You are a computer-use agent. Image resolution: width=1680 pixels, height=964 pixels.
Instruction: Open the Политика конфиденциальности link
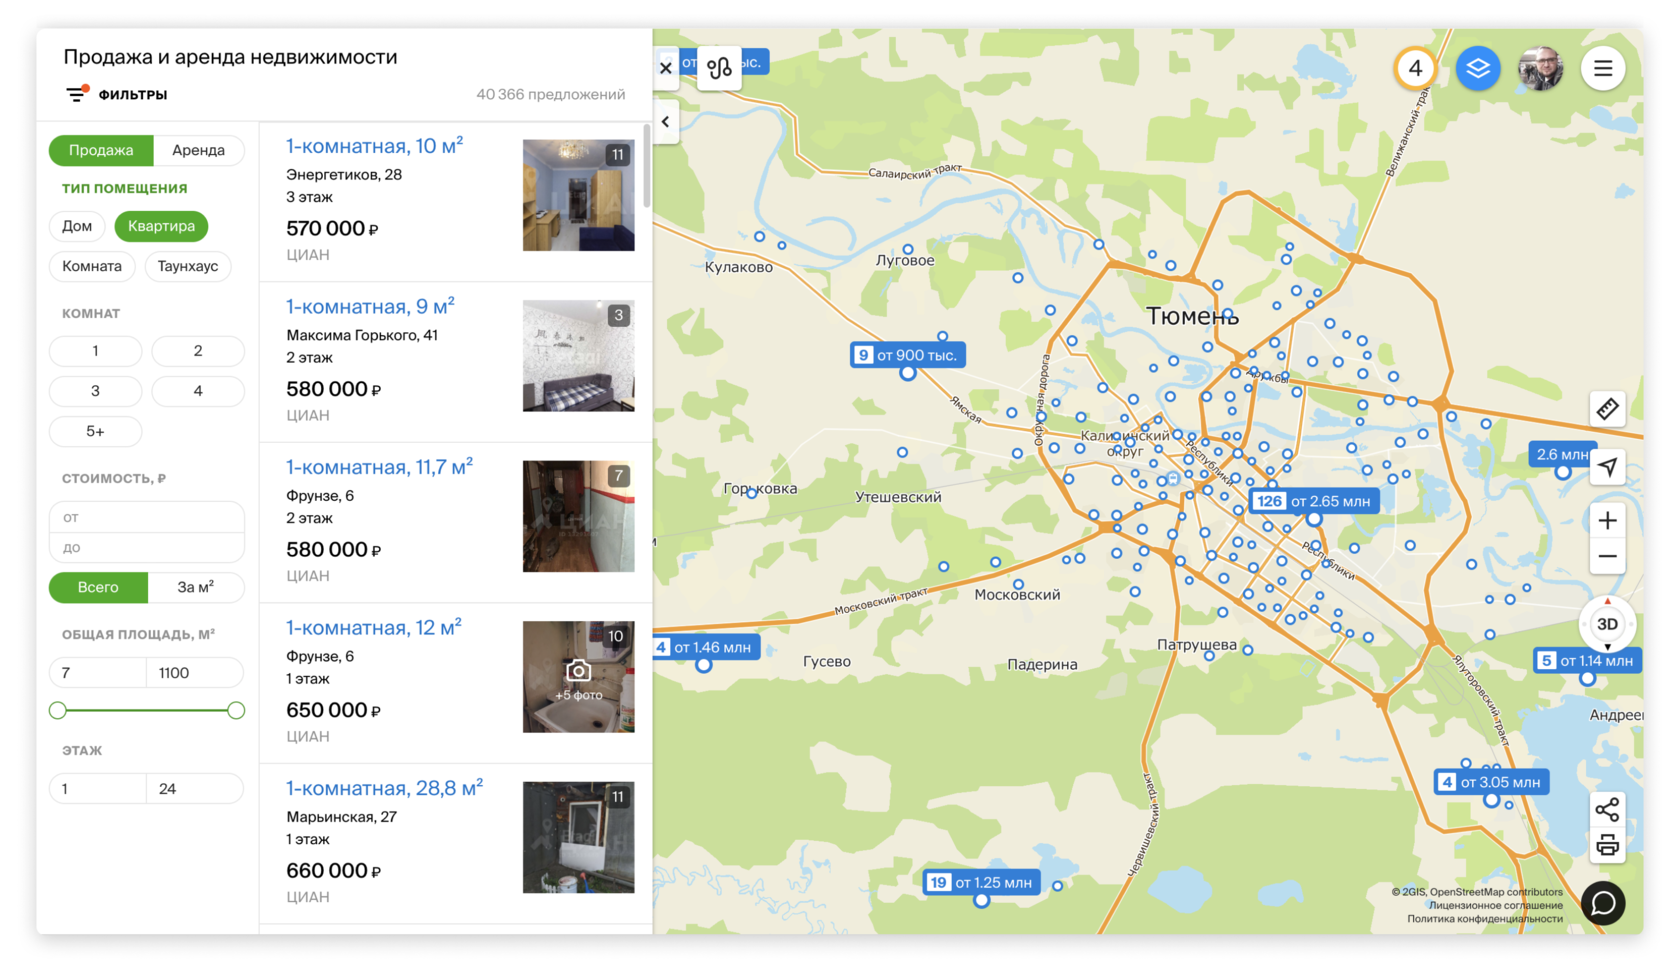click(x=1485, y=918)
